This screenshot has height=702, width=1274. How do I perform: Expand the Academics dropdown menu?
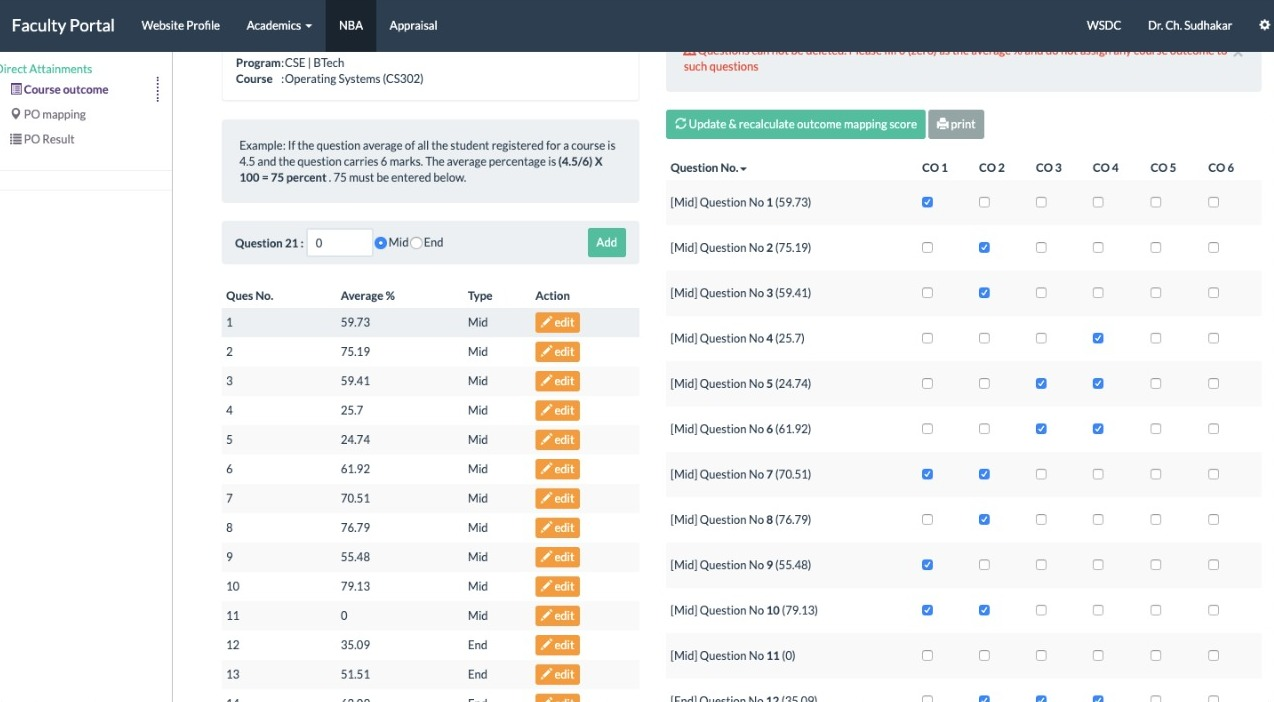pyautogui.click(x=279, y=25)
